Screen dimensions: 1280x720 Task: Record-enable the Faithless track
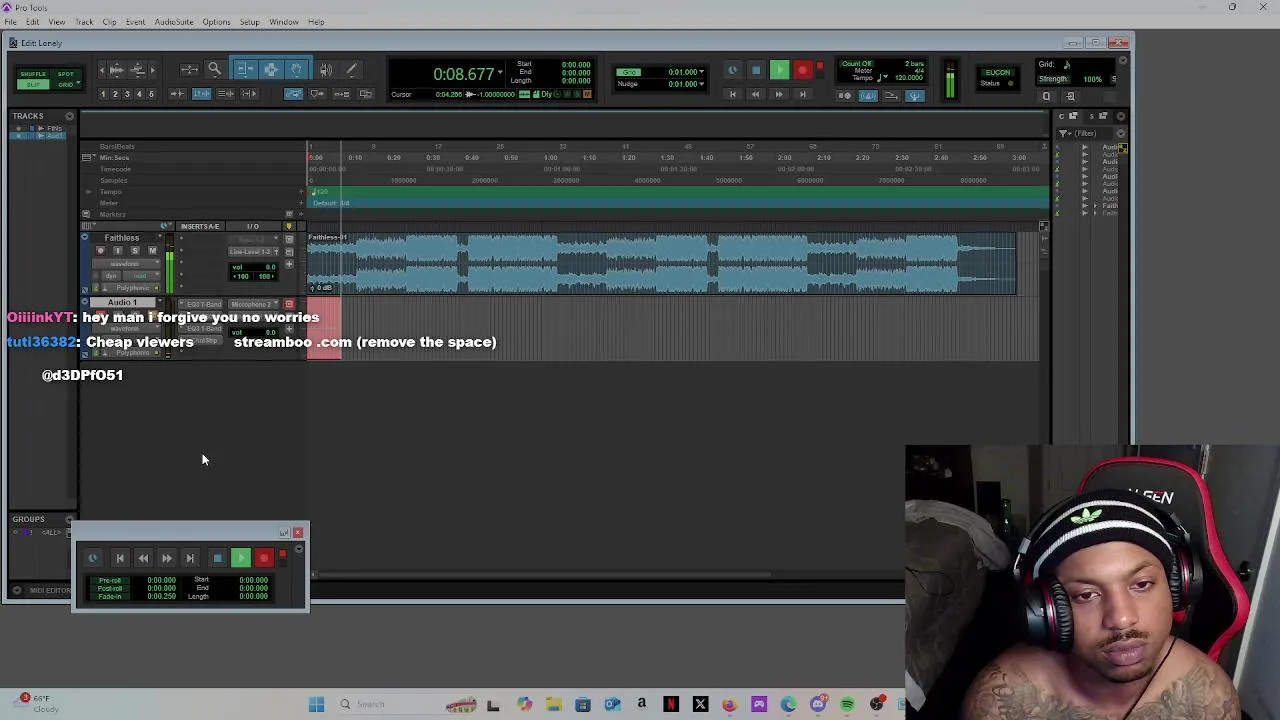click(100, 250)
